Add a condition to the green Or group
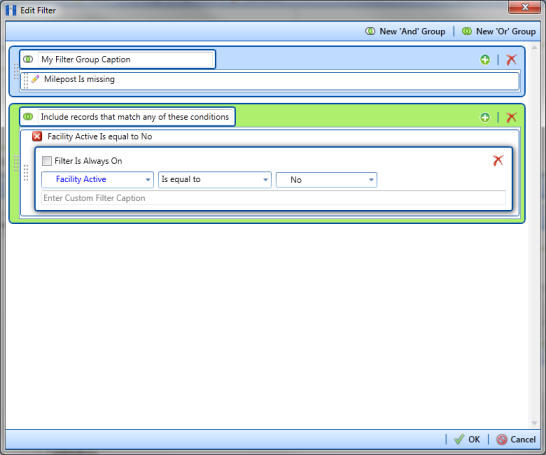Image resolution: width=546 pixels, height=455 pixels. (485, 117)
